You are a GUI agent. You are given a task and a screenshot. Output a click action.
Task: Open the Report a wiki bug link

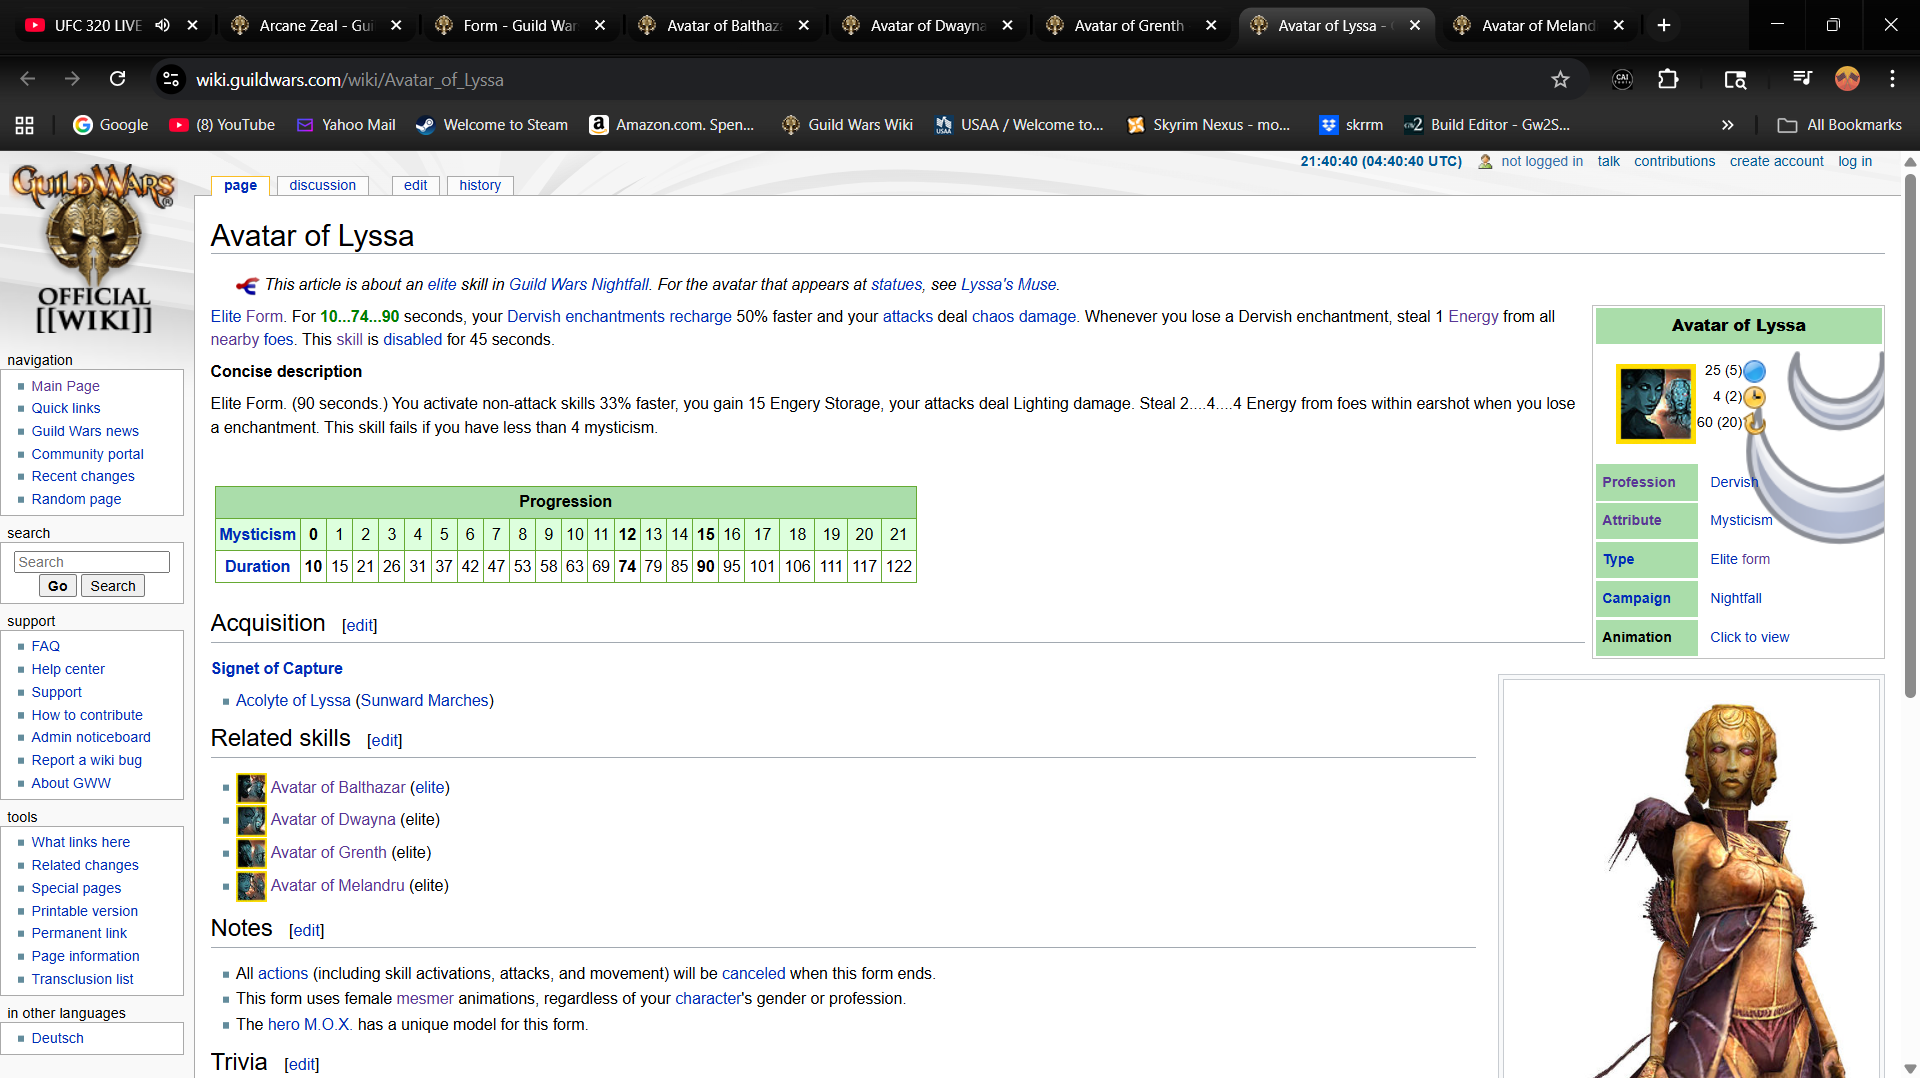point(86,760)
